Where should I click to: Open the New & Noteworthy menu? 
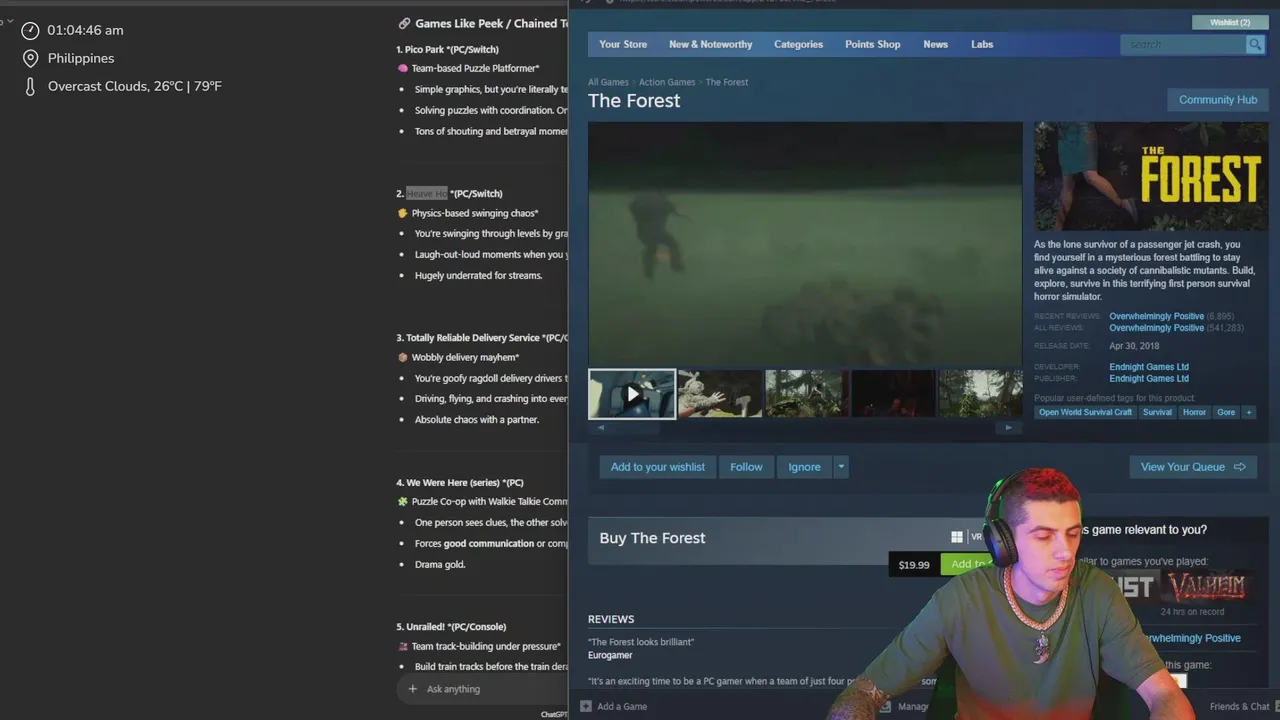tap(710, 44)
